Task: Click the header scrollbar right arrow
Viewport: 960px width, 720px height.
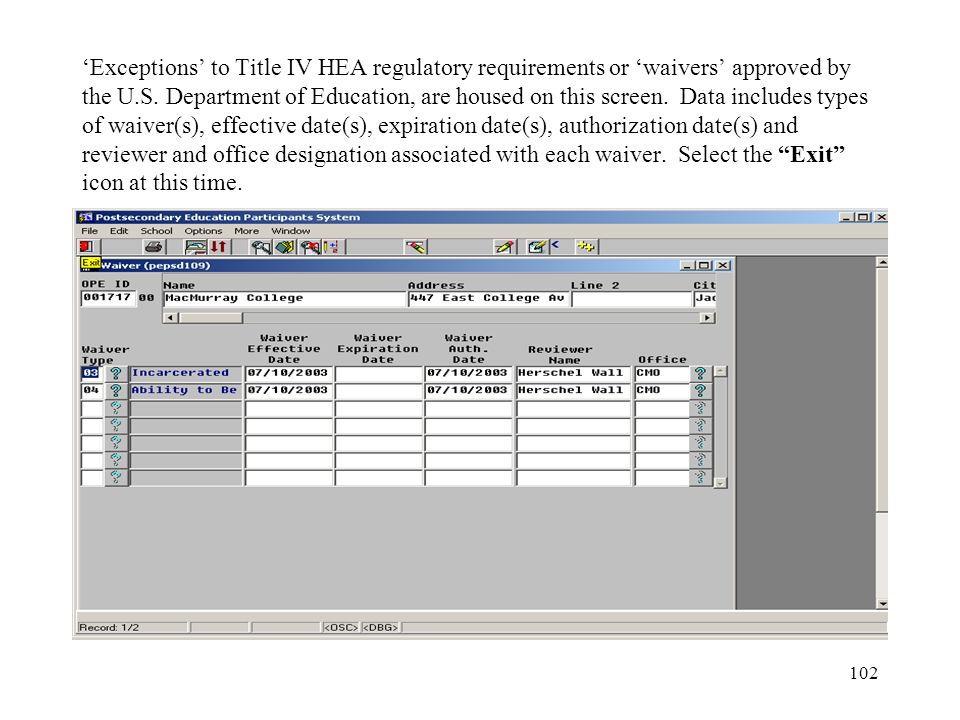Action: pos(707,318)
